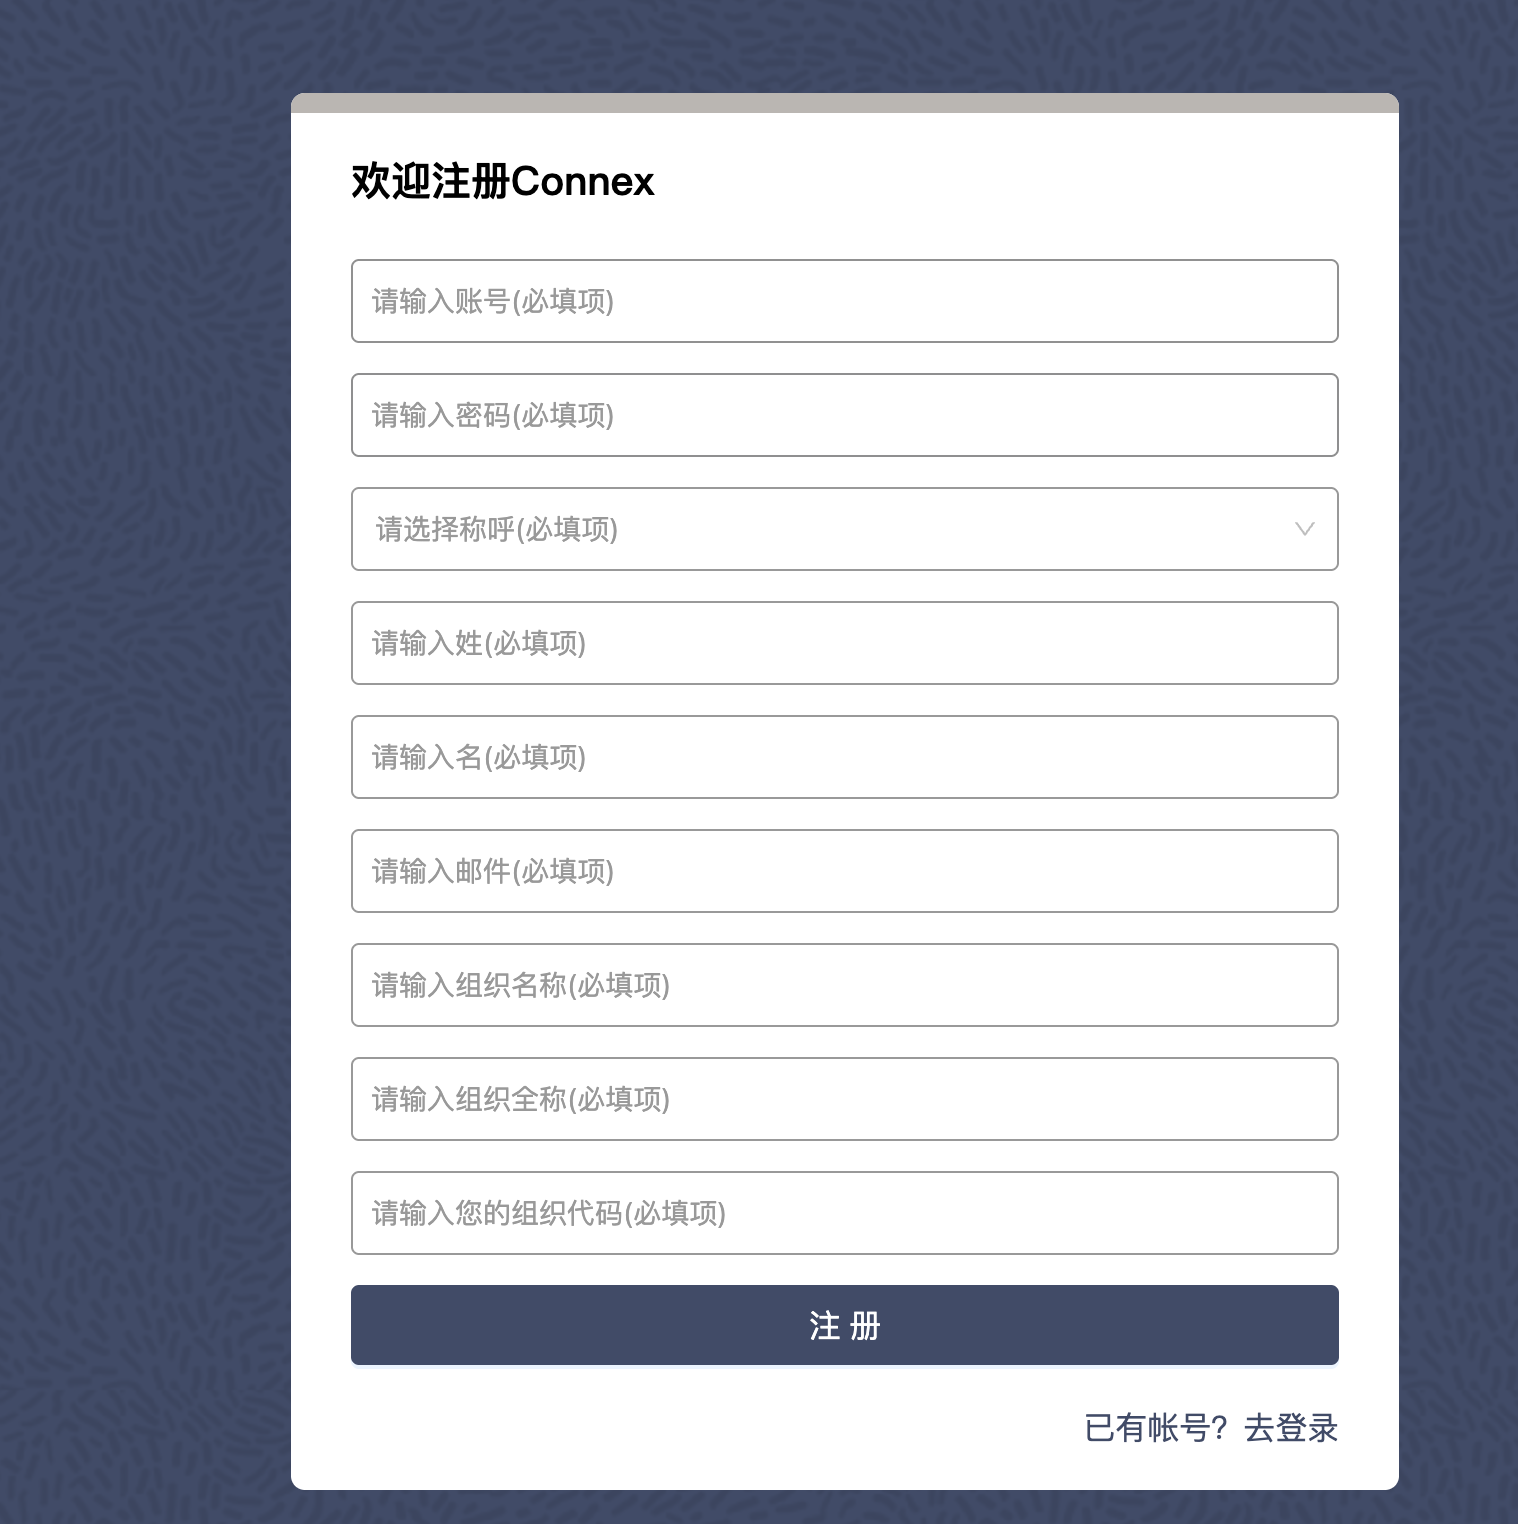
Task: Click the 请输入组织全称 organization full name field
Action: [x=844, y=1099]
